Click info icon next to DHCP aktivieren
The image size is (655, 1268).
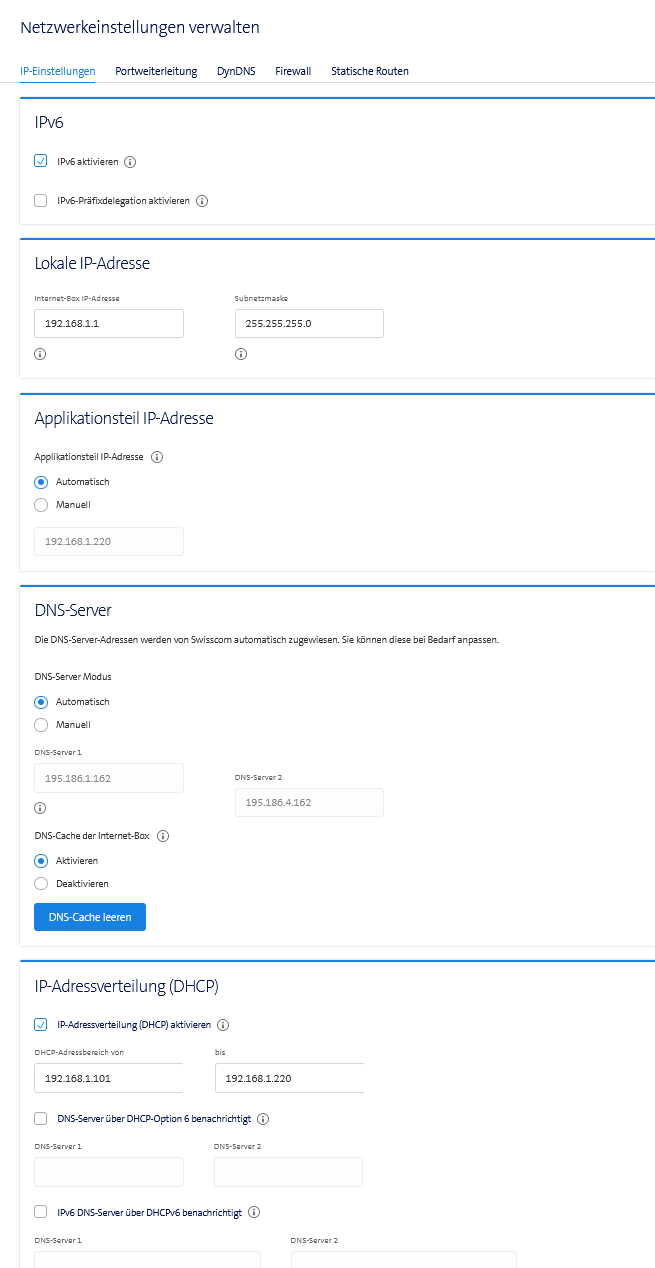(x=224, y=1025)
